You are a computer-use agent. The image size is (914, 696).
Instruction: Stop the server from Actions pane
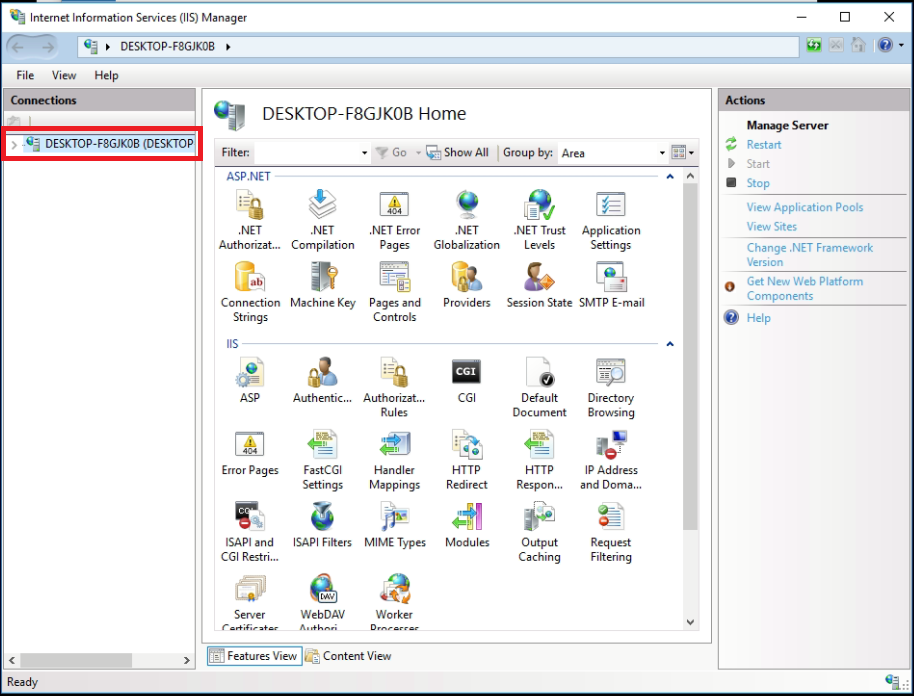[758, 183]
